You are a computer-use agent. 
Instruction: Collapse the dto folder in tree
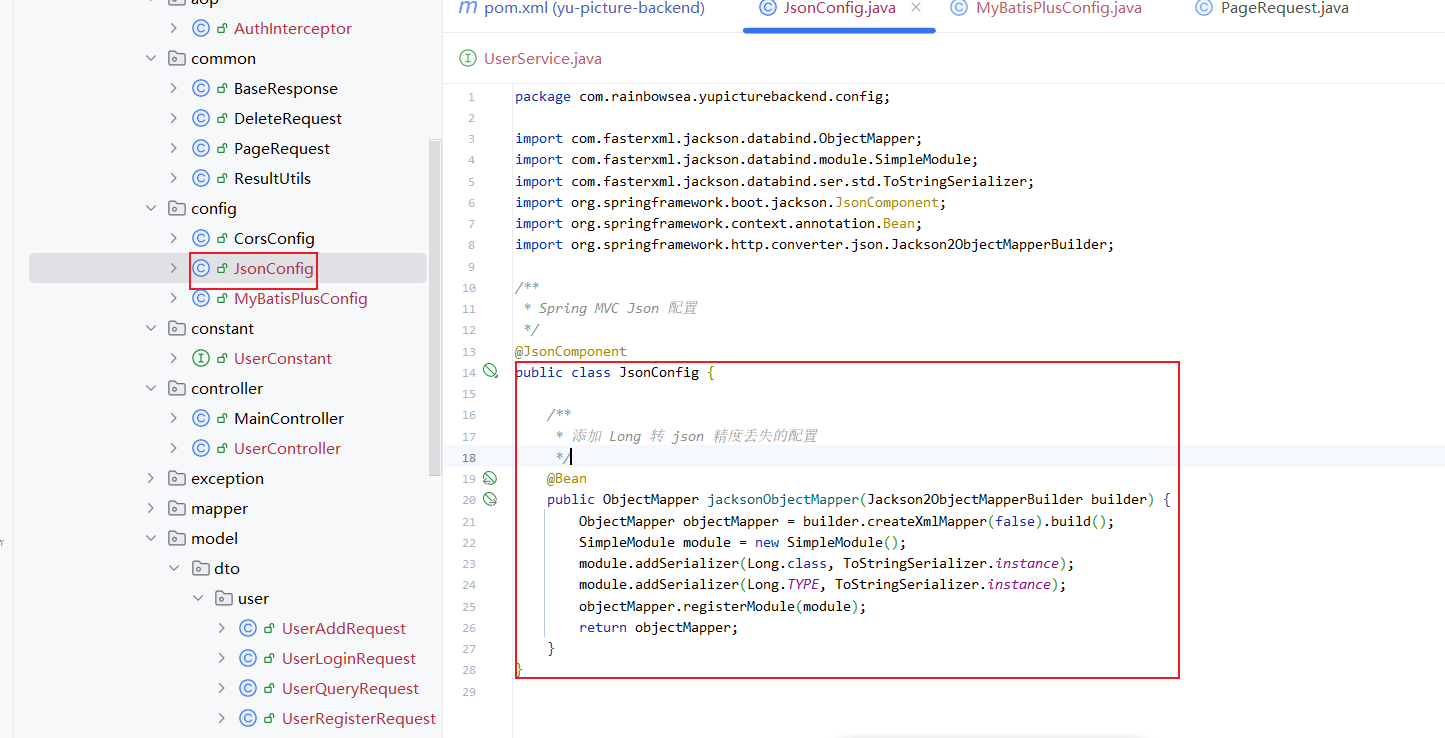pyautogui.click(x=174, y=568)
